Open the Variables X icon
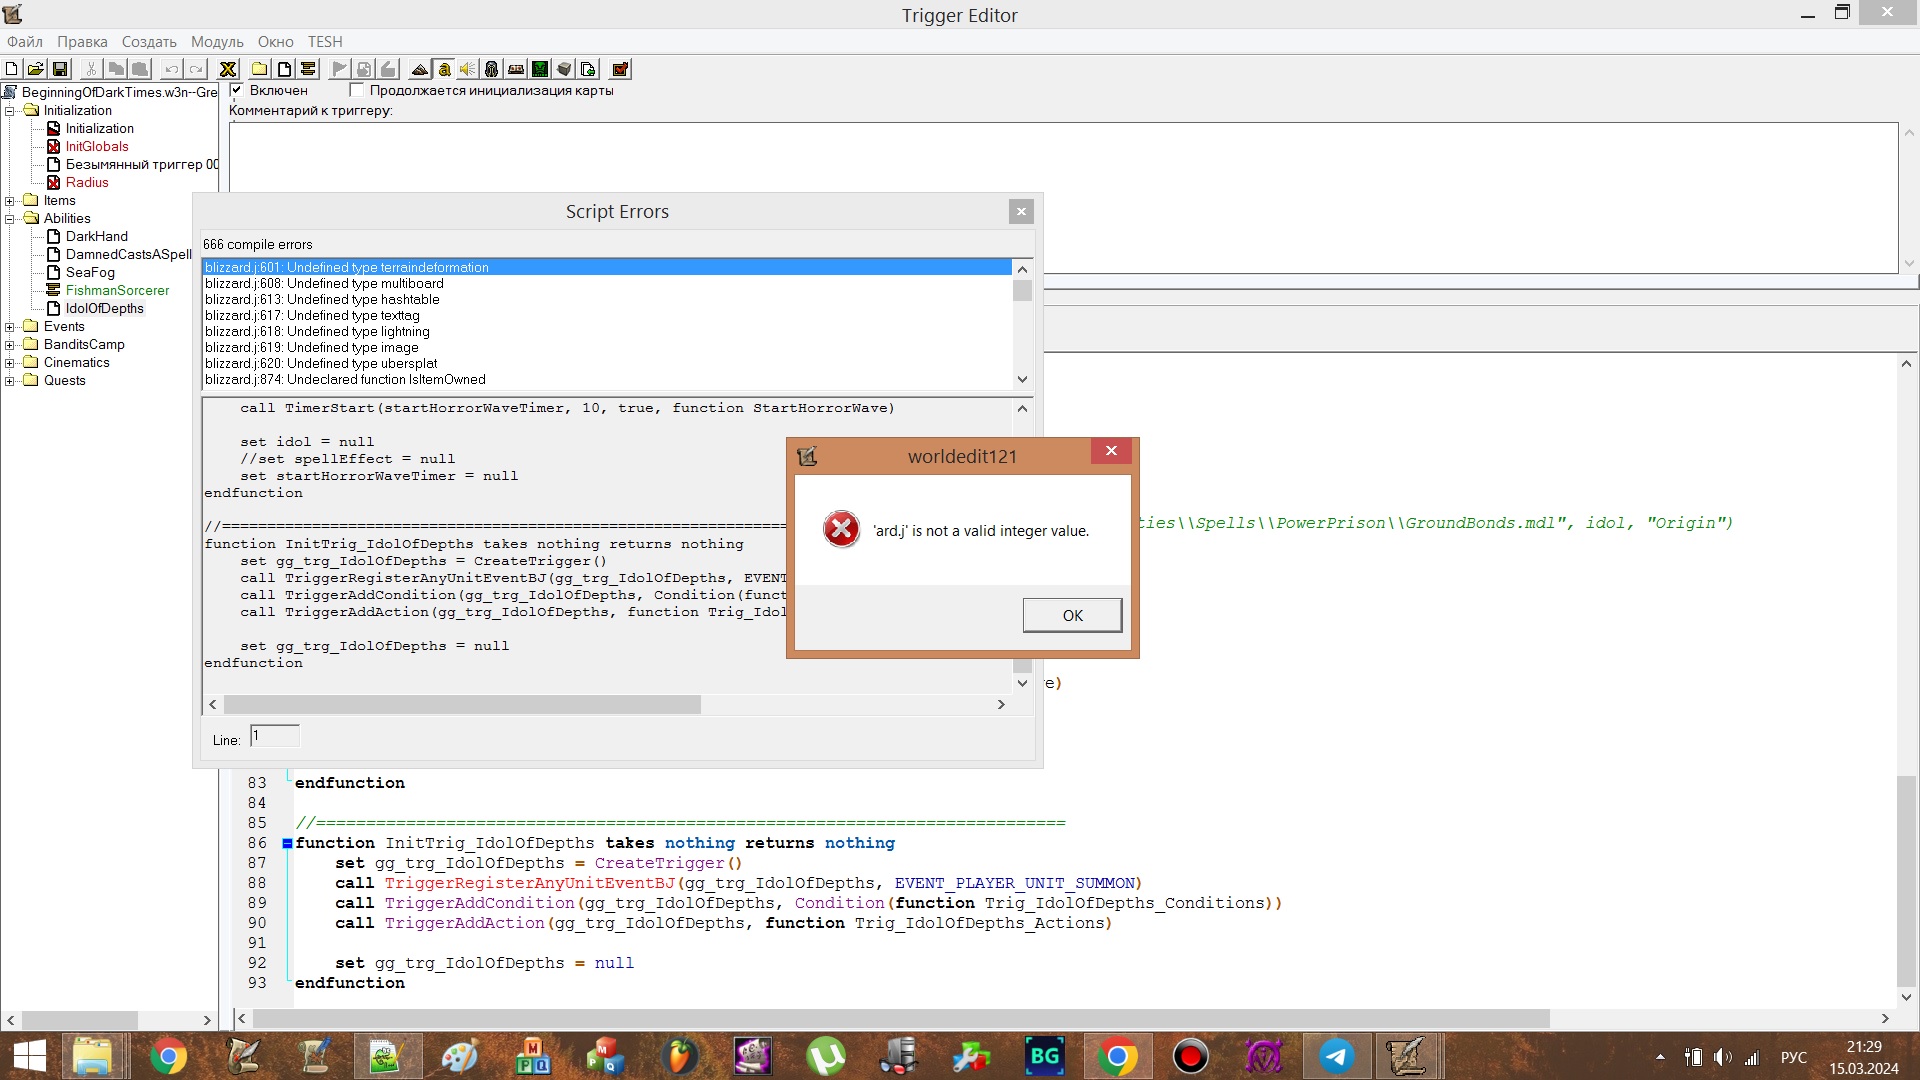Screen dimensions: 1920x1080 coord(228,69)
